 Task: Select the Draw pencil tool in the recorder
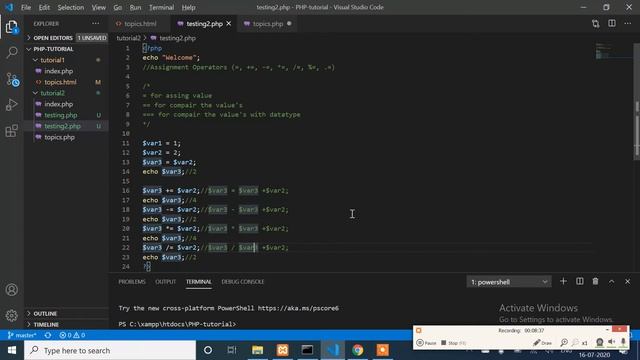tap(543, 343)
